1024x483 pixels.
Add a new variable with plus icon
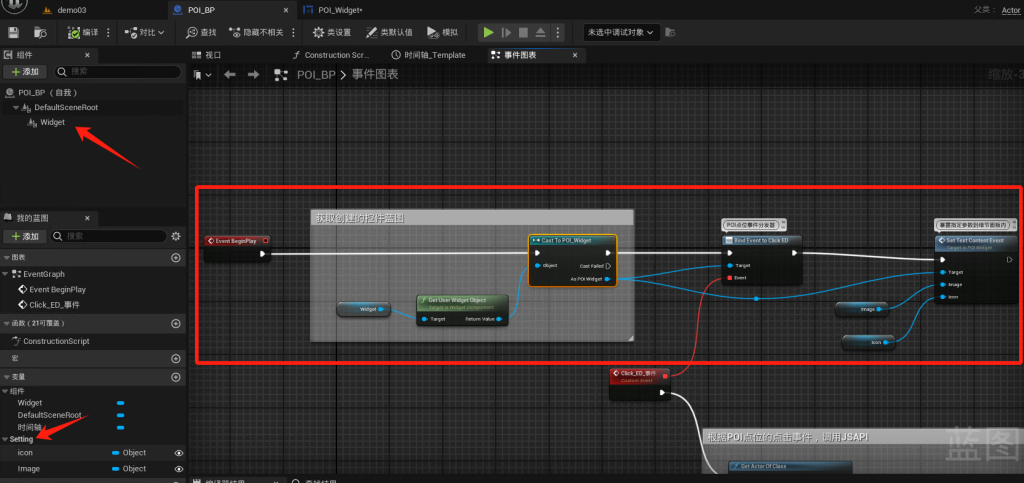click(x=176, y=374)
